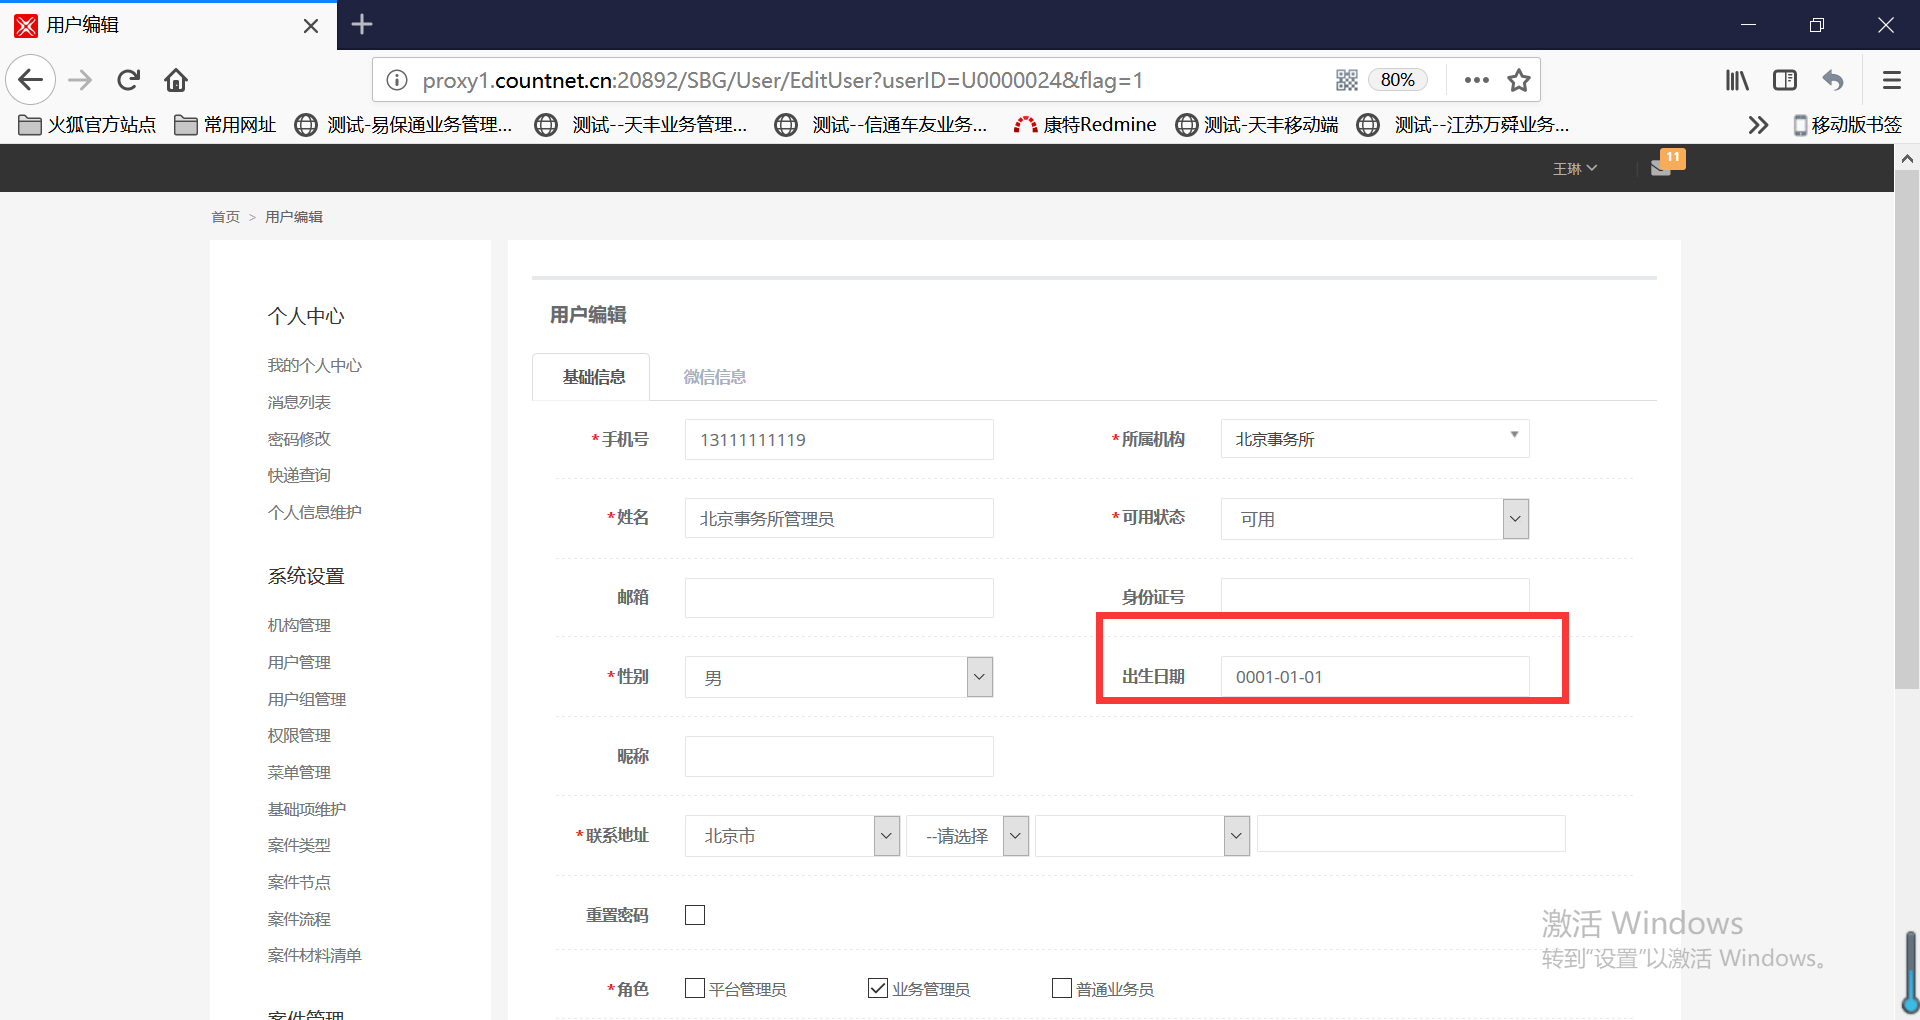Open 康特Redmine bookmark
1920x1020 pixels.
(1085, 125)
